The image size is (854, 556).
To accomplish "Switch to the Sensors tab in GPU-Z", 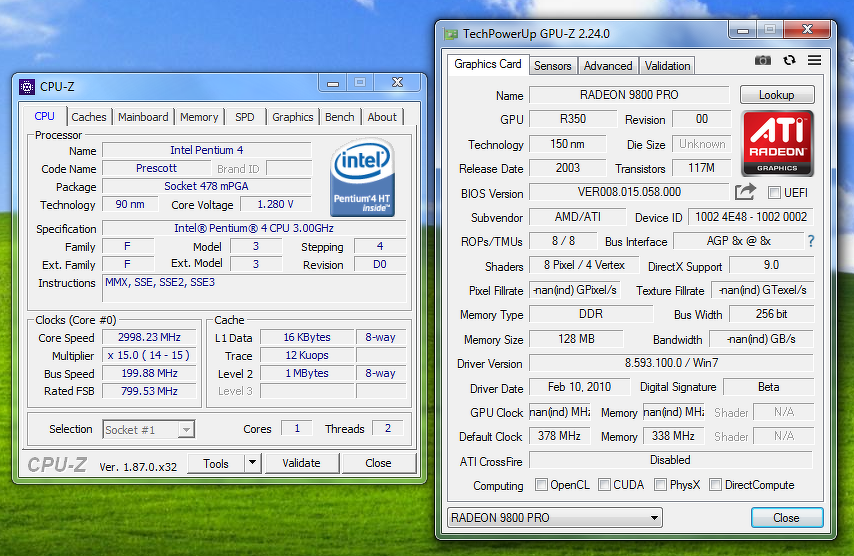I will 552,66.
